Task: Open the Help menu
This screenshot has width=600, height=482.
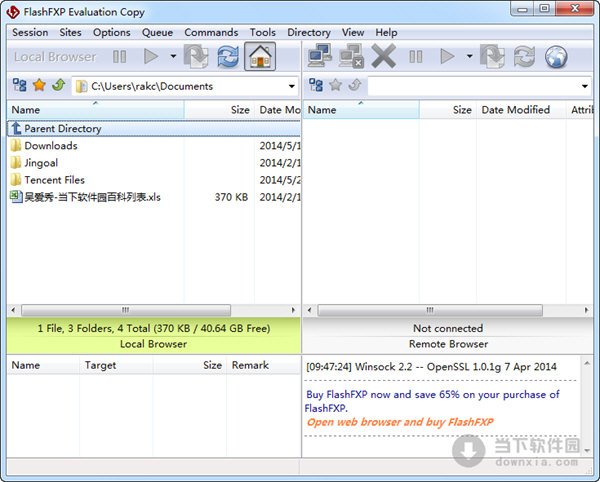Action: click(x=386, y=33)
